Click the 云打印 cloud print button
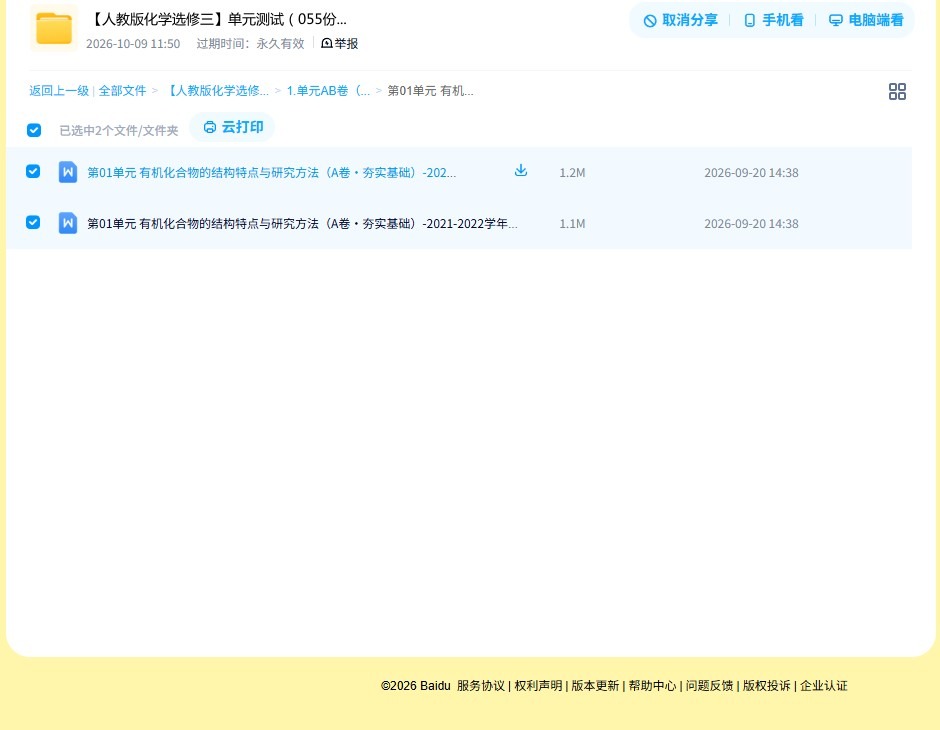 click(233, 127)
